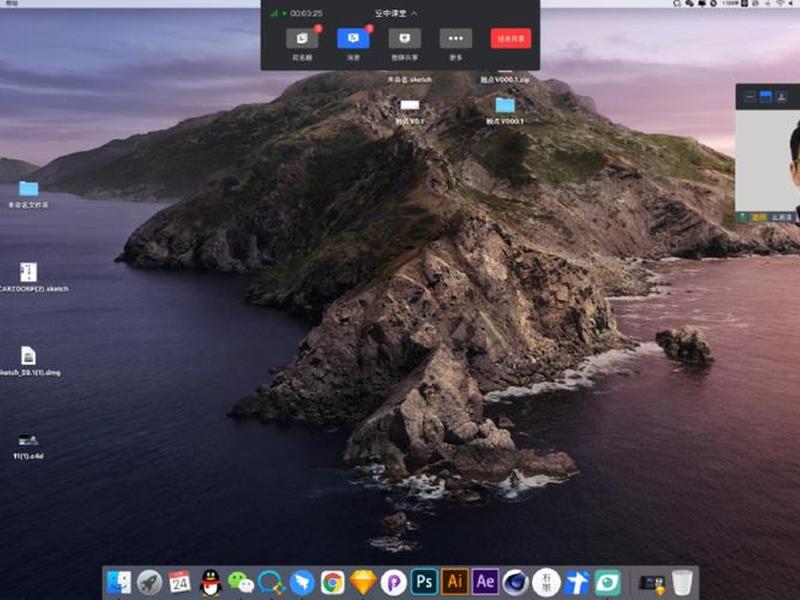800x600 pixels.
Task: Launch After Effects from the Dock
Action: click(485, 583)
